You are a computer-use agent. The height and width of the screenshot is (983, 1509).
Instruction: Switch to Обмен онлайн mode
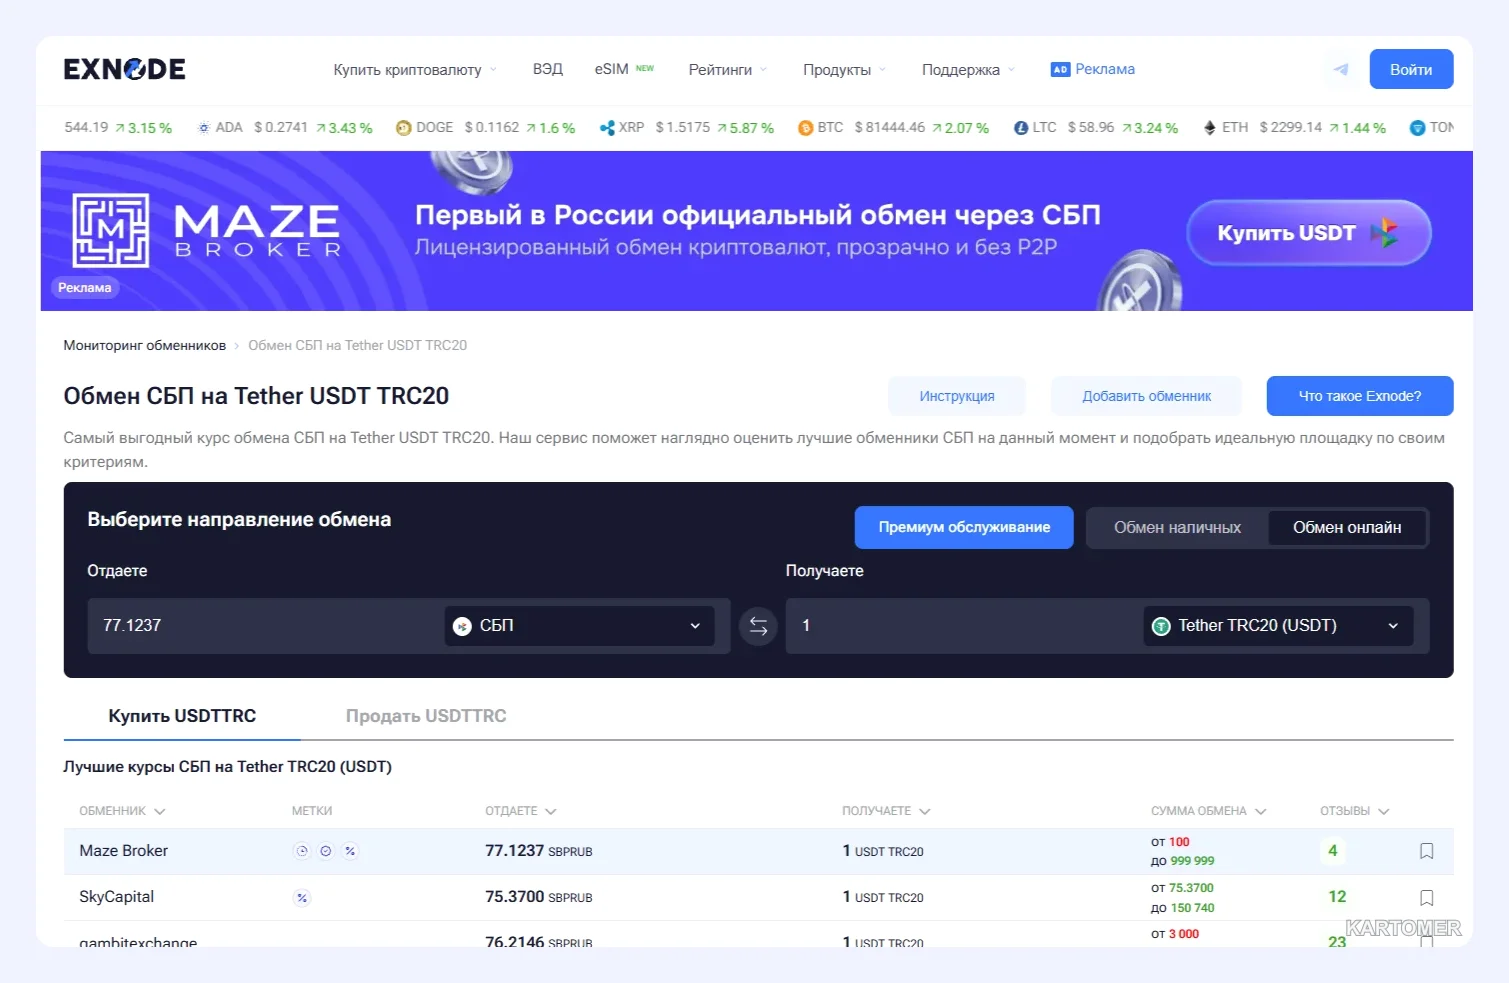pos(1347,528)
